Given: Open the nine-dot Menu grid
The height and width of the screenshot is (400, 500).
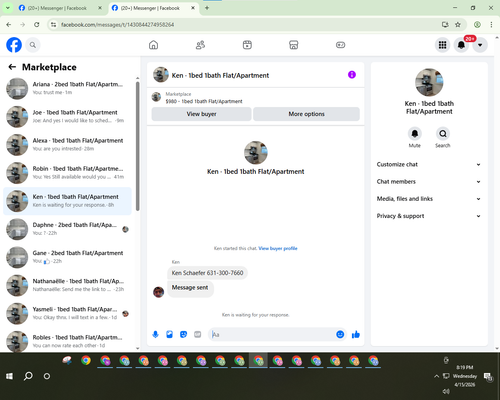Looking at the screenshot, I should point(442,45).
